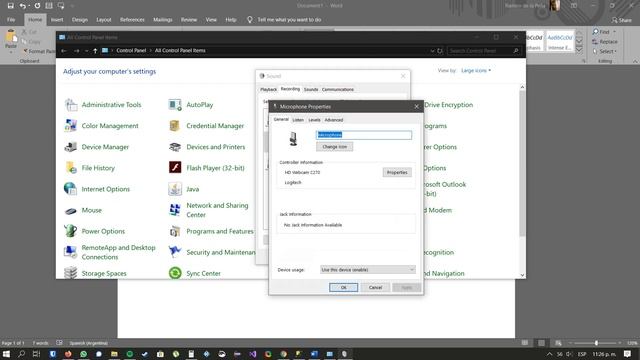The image size is (640, 360).
Task: Close the Microphone Properties dialog
Action: (x=416, y=107)
